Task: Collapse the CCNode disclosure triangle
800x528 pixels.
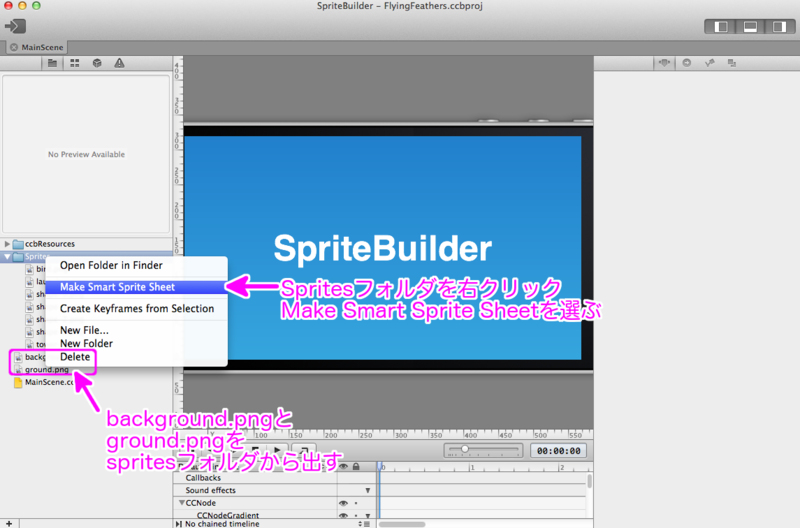Action: [182, 502]
